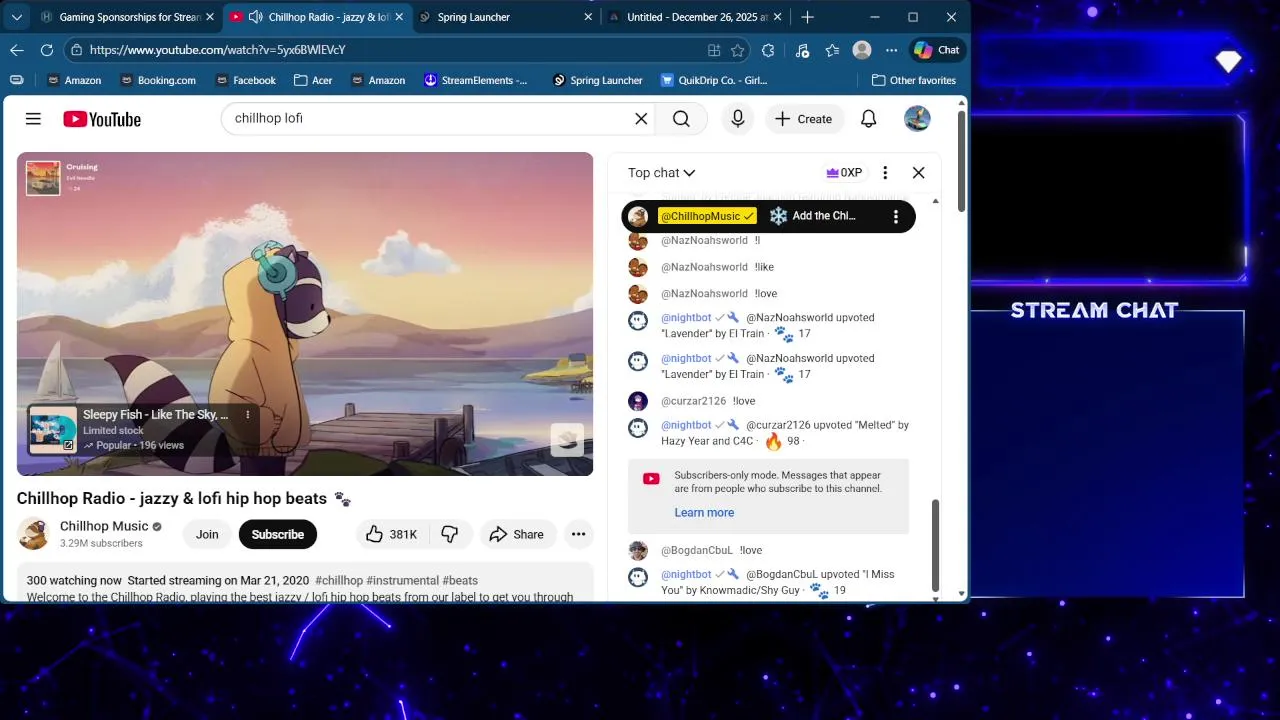
Task: Toggle the favorites bar leftmost icon
Action: pyautogui.click(x=16, y=80)
